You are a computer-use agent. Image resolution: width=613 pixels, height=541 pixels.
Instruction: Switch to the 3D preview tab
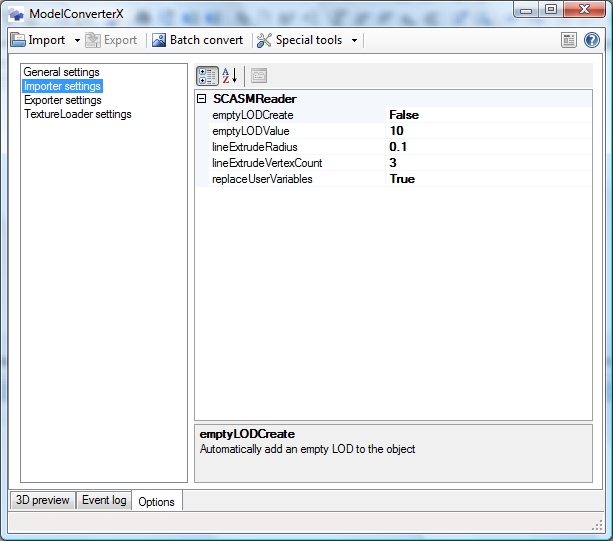click(x=42, y=500)
